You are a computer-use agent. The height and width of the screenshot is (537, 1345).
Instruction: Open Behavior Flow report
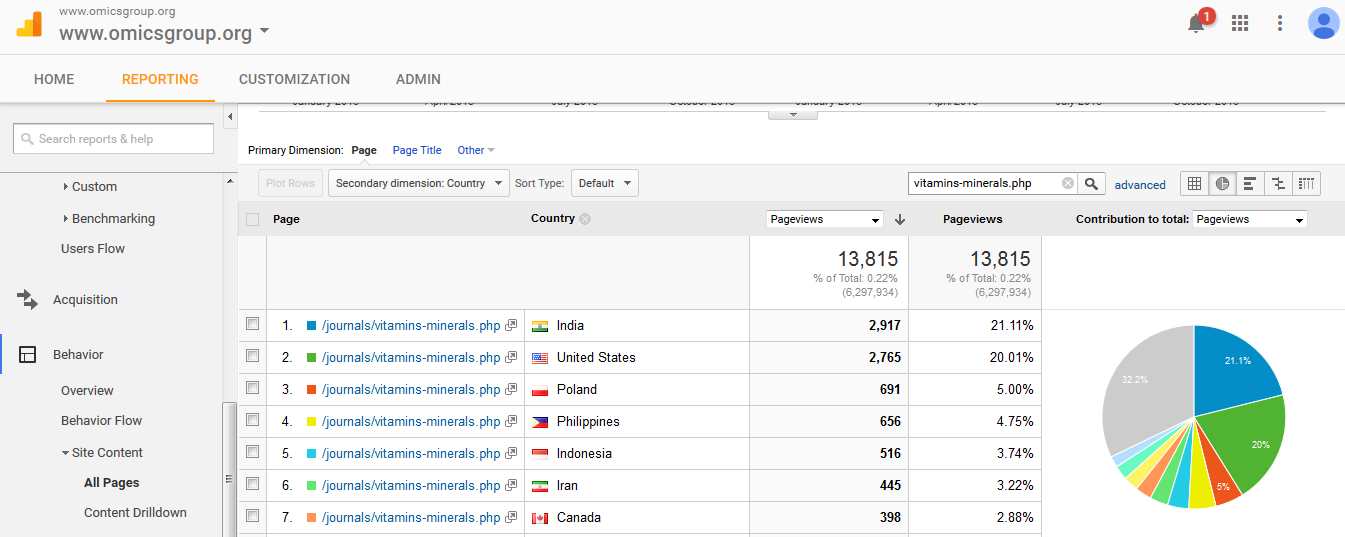pos(101,420)
